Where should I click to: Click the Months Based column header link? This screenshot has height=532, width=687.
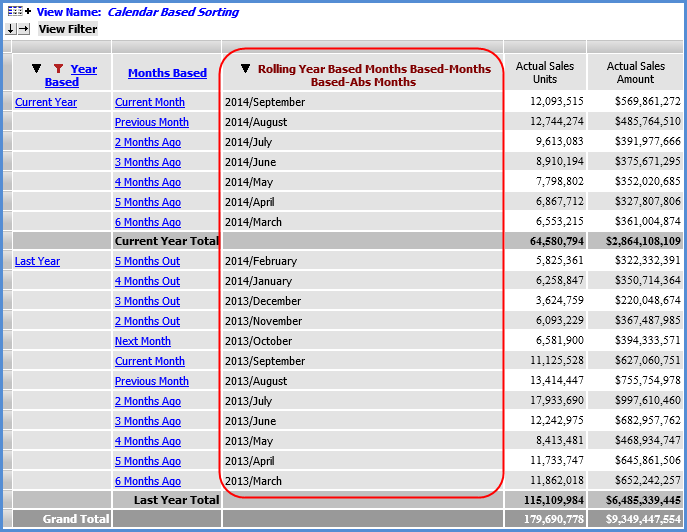(167, 73)
